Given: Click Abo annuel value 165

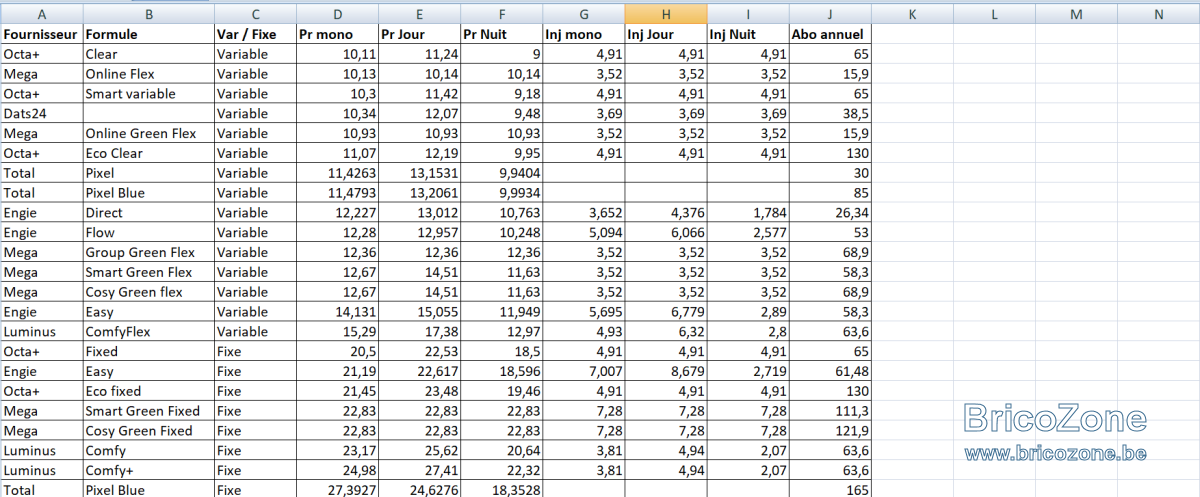Looking at the screenshot, I should coord(830,489).
